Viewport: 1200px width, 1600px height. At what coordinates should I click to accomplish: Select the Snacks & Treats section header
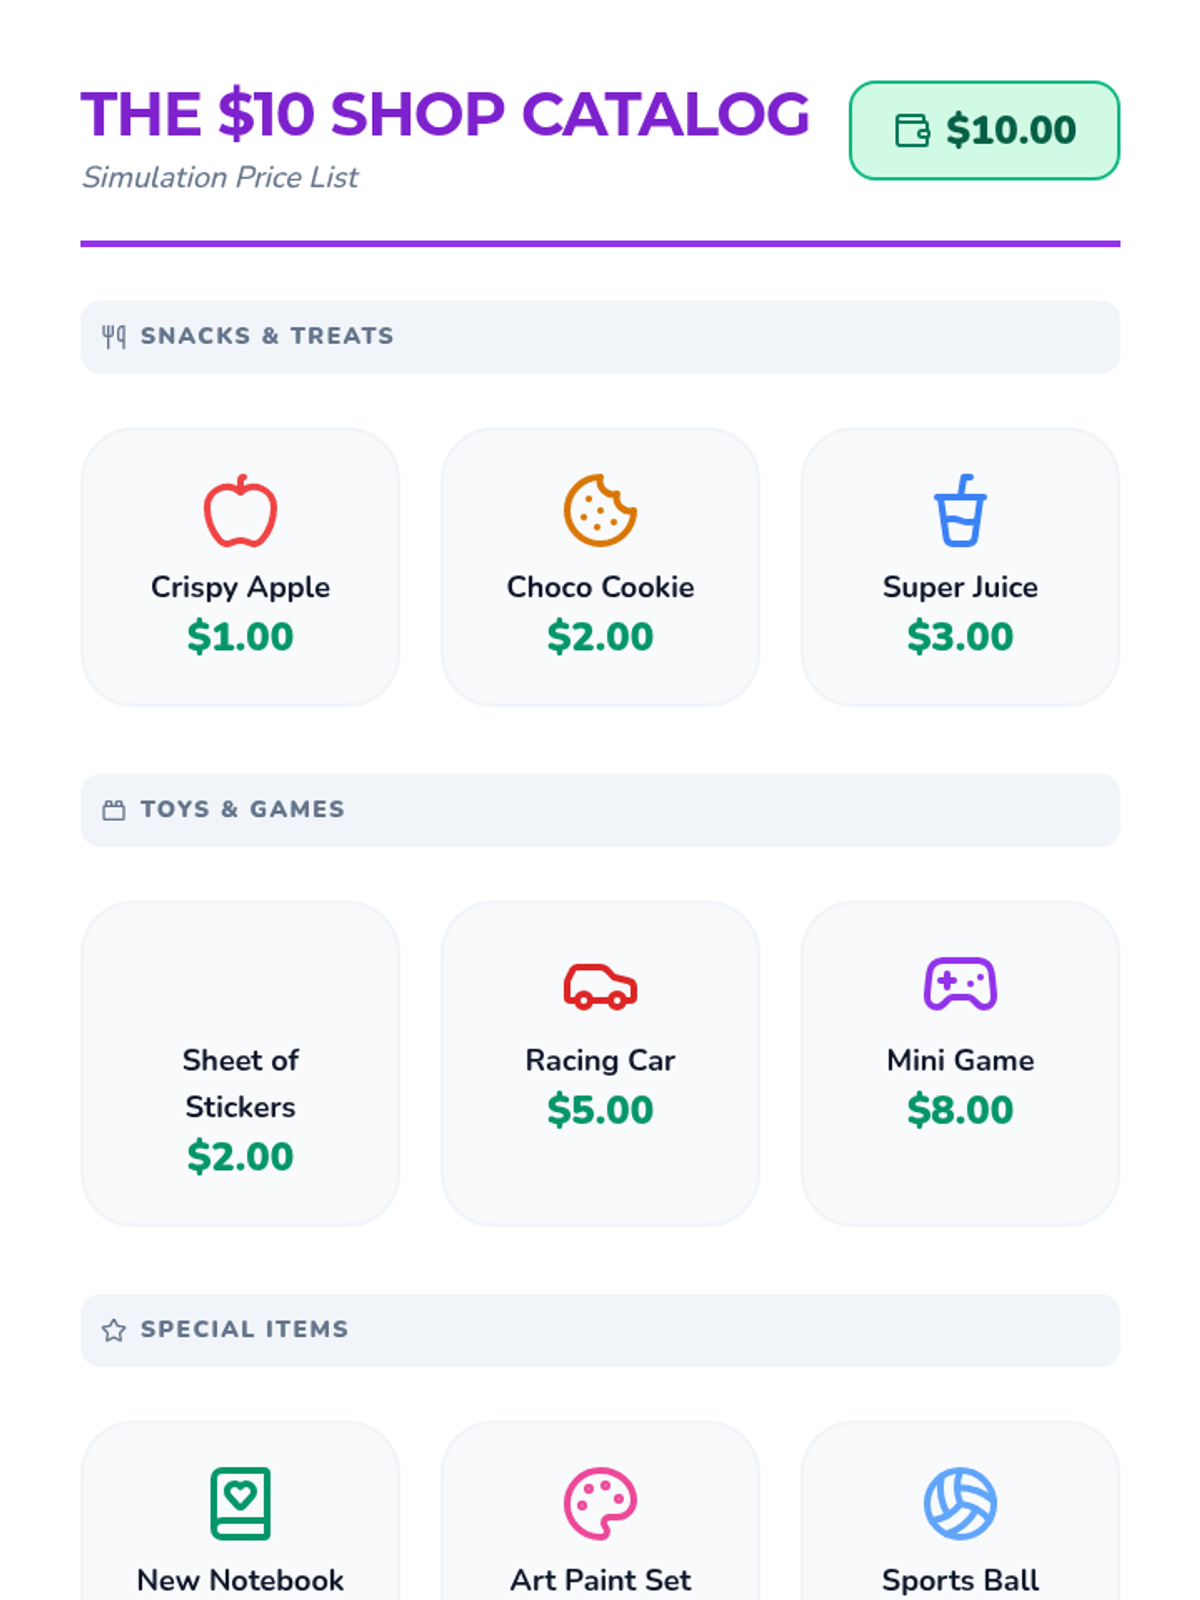point(600,337)
